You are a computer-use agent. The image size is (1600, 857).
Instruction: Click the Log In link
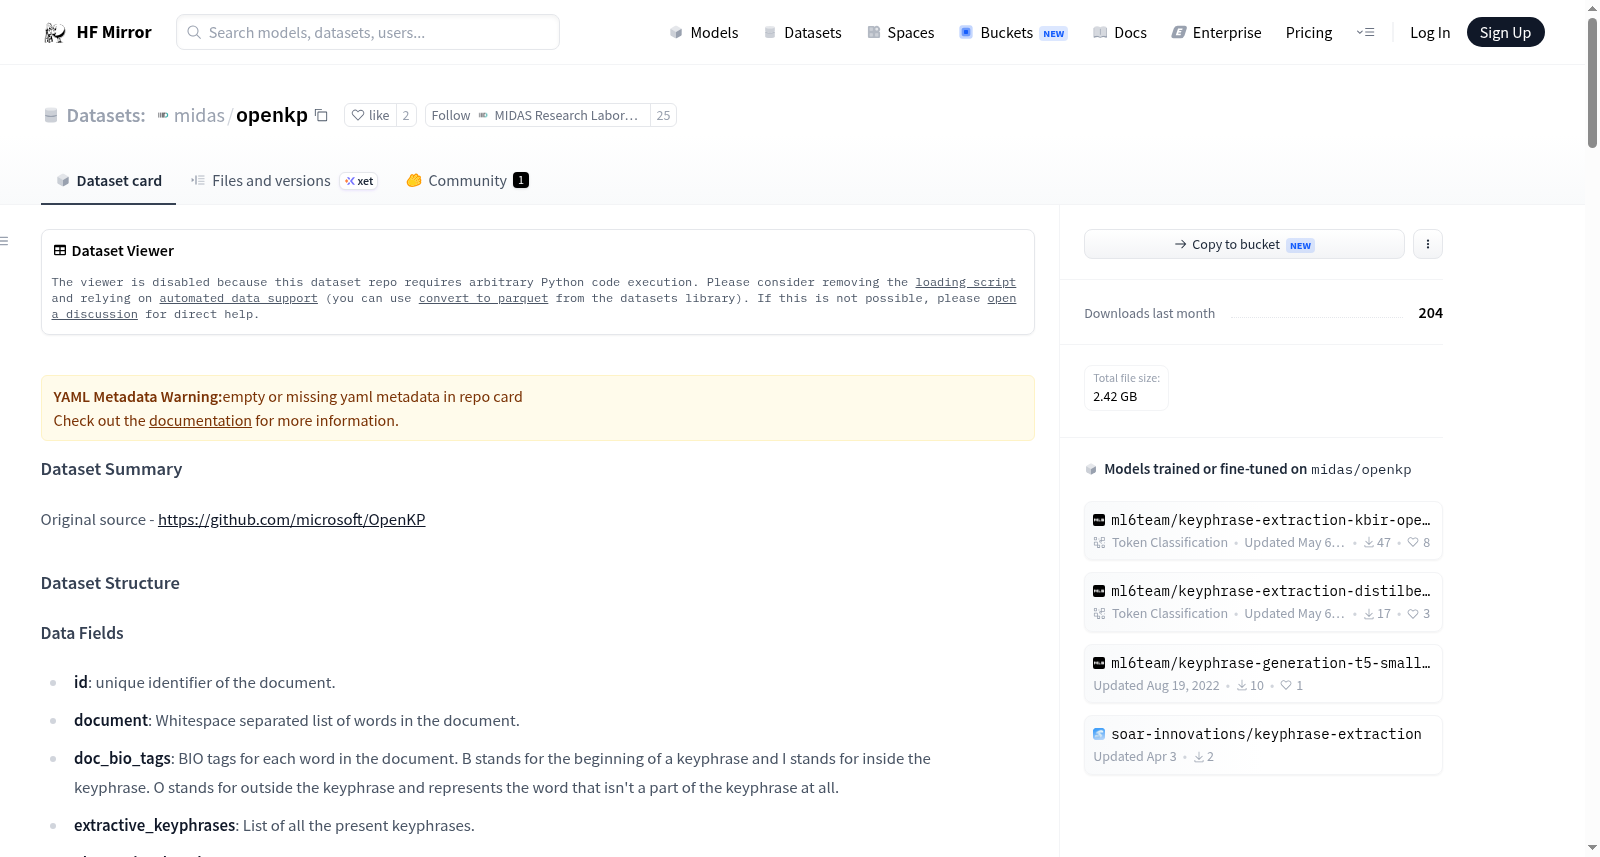(1430, 32)
